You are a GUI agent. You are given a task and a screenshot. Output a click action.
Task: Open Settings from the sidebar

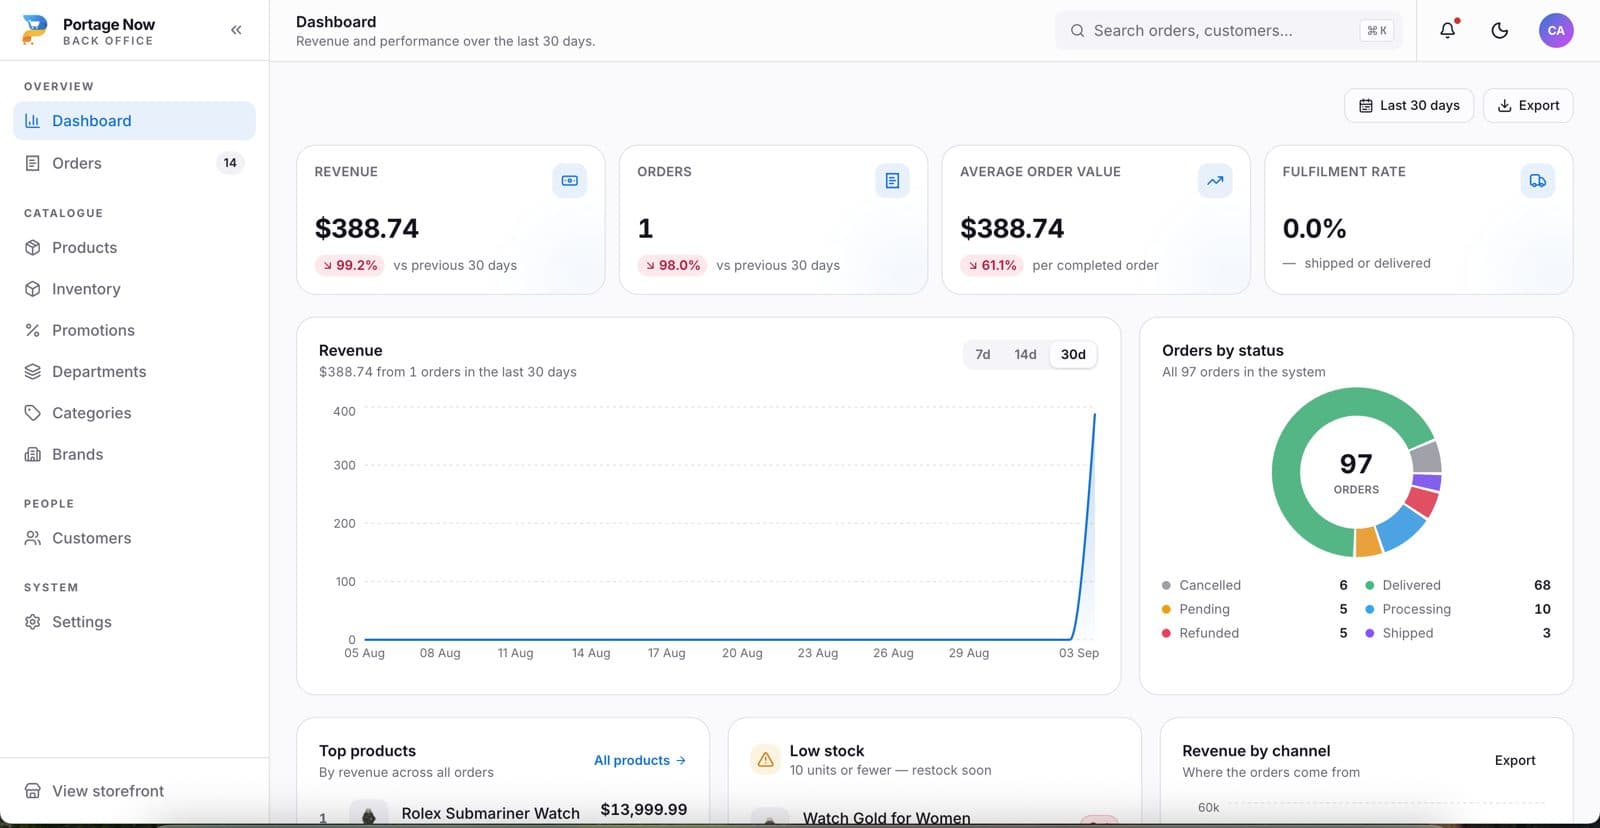134,622
